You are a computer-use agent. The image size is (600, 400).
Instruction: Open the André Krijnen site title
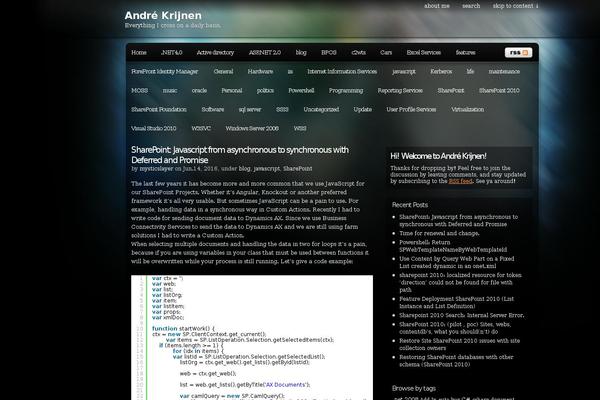coord(163,15)
